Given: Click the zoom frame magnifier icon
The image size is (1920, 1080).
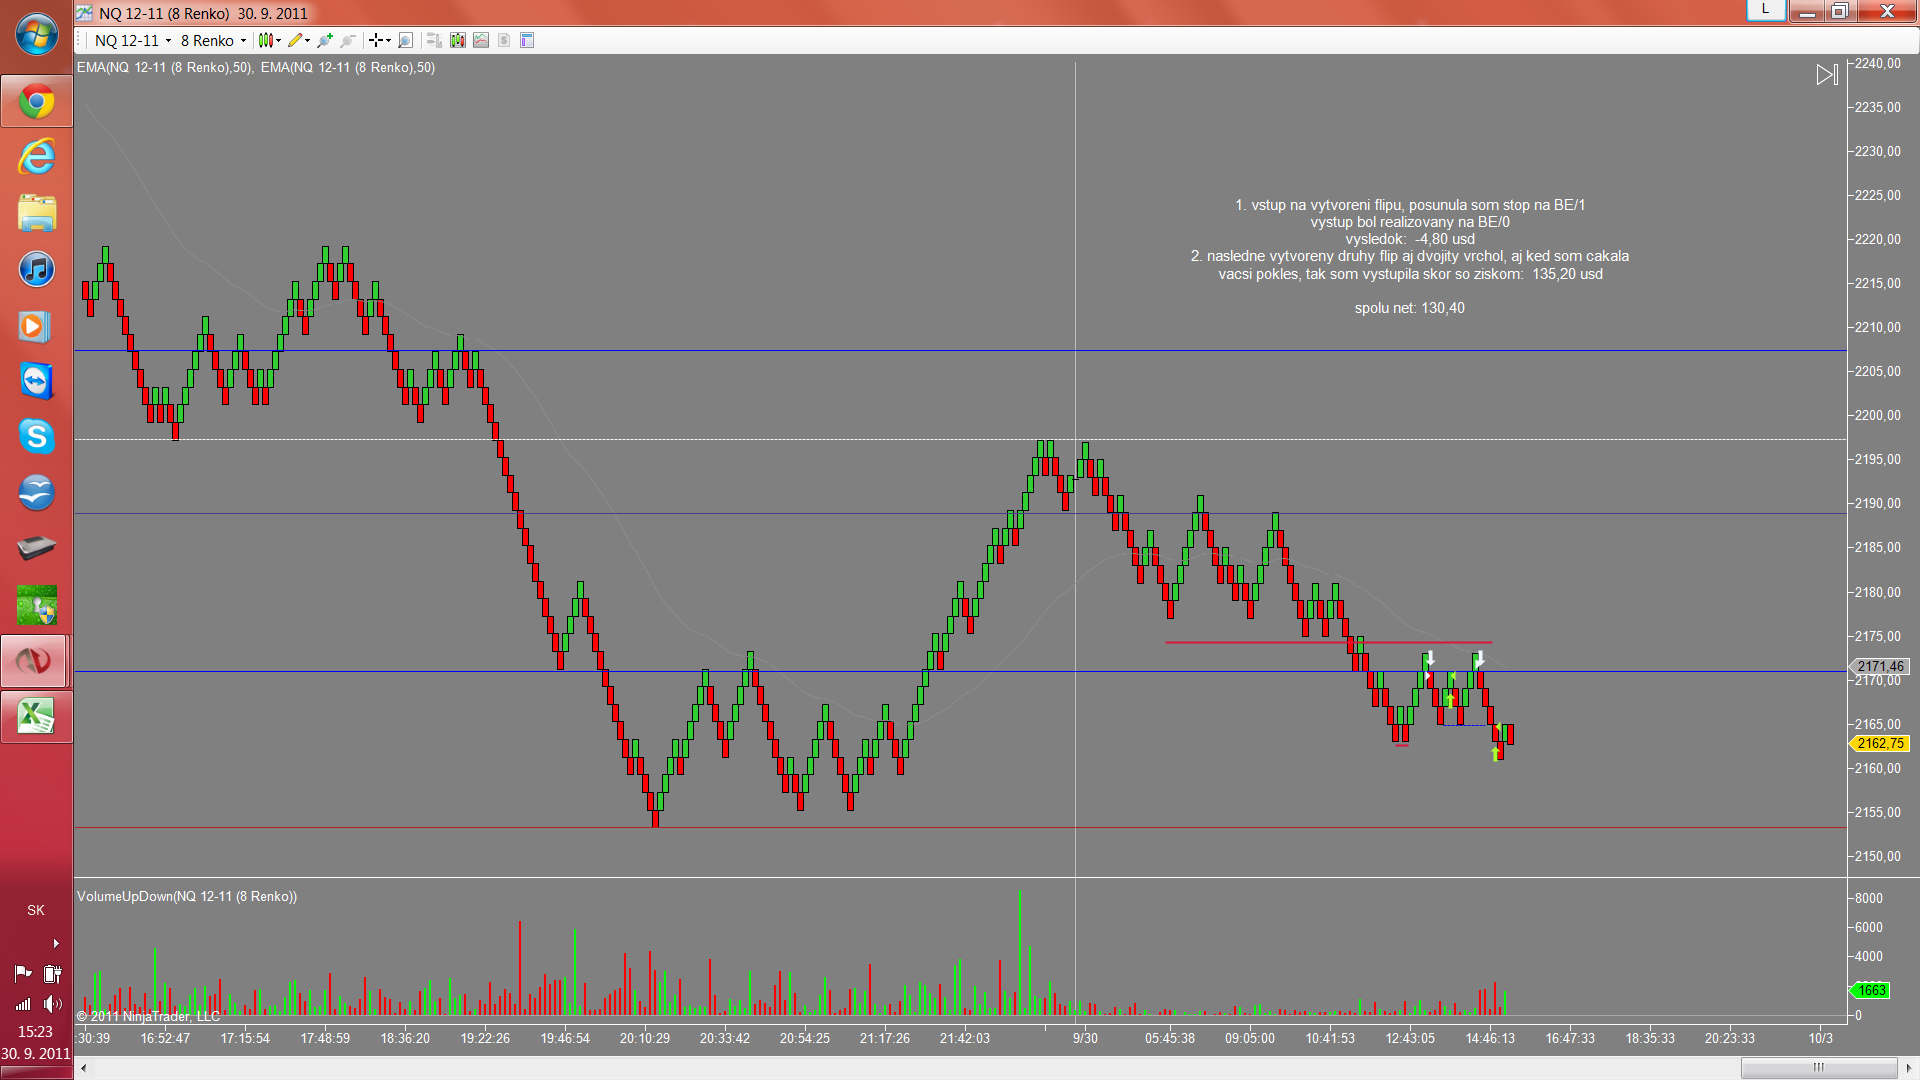Looking at the screenshot, I should click(405, 41).
